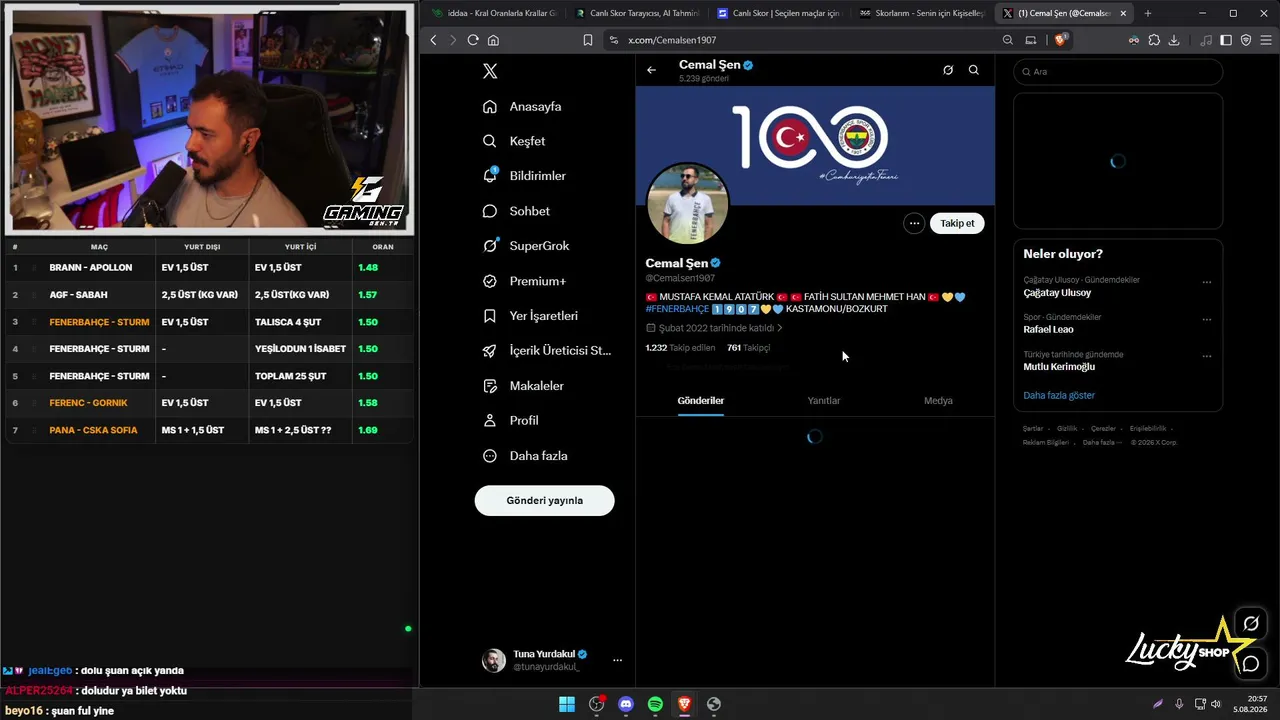Open the browser extensions puzzle icon

click(1154, 40)
